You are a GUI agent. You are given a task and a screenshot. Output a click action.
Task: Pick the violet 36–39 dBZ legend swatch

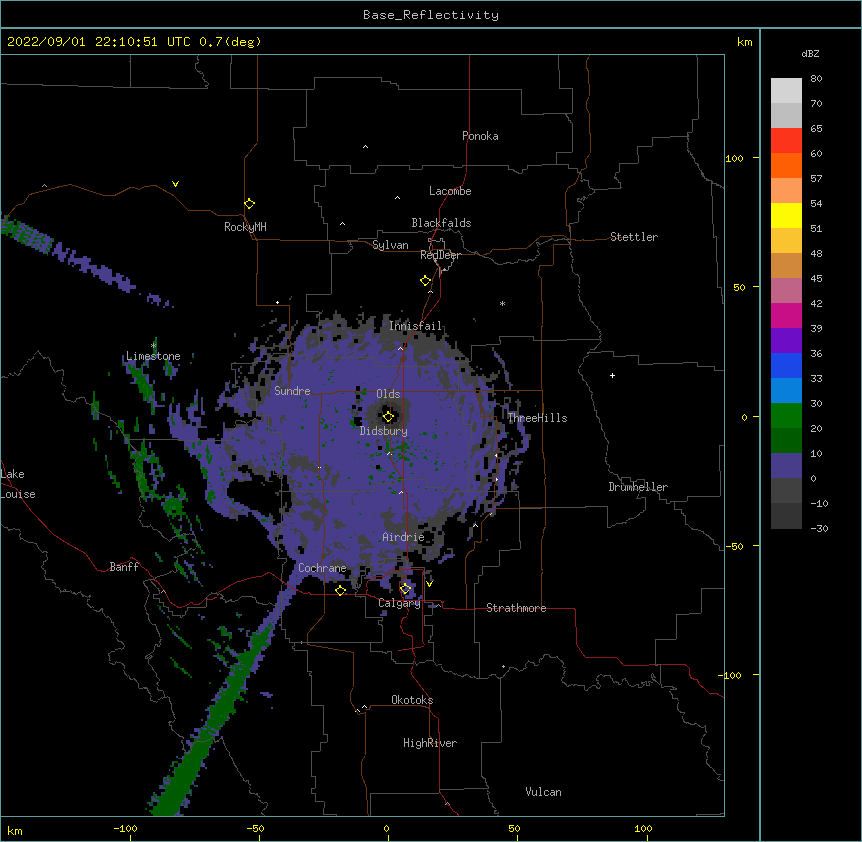786,341
